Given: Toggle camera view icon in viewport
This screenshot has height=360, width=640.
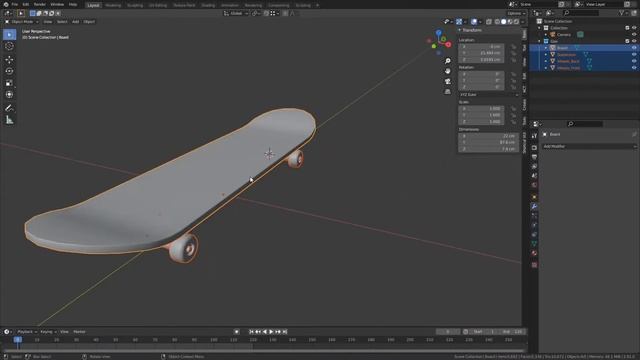Looking at the screenshot, I should pyautogui.click(x=448, y=81).
